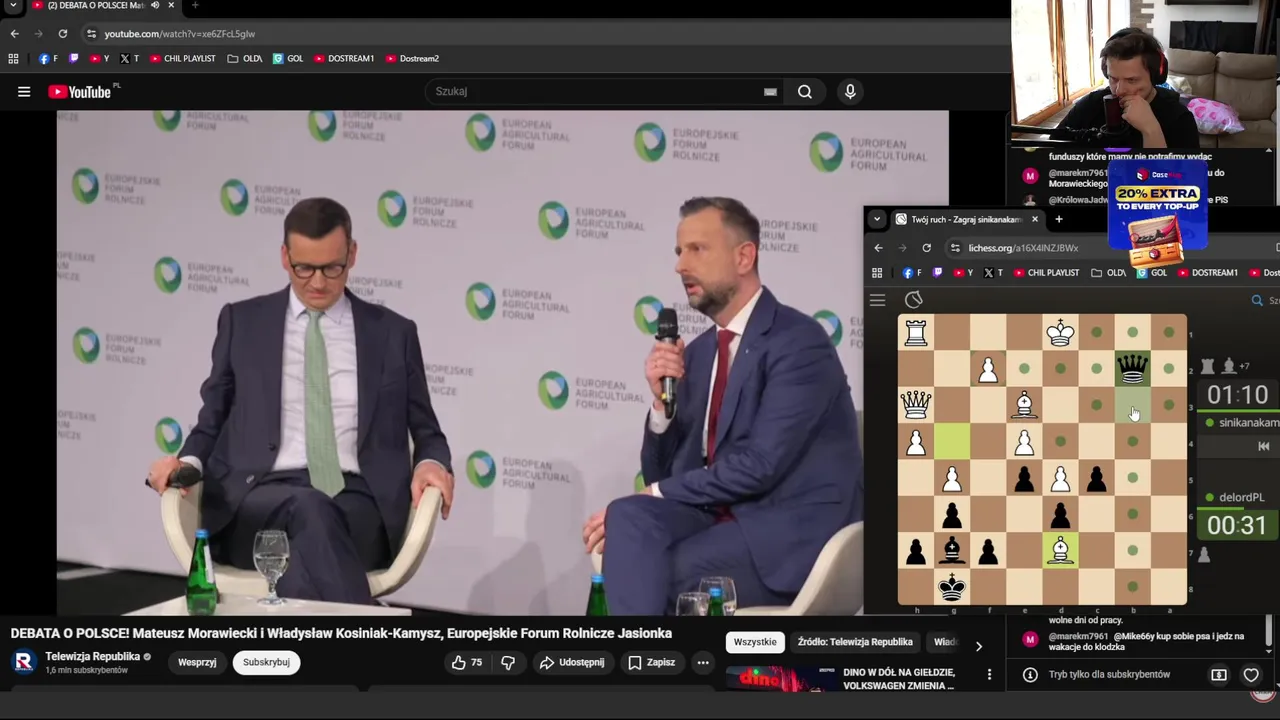Open CHIL PLAYLIST bookmark in lichess window
Viewport: 1280px width, 720px height.
pos(1047,273)
